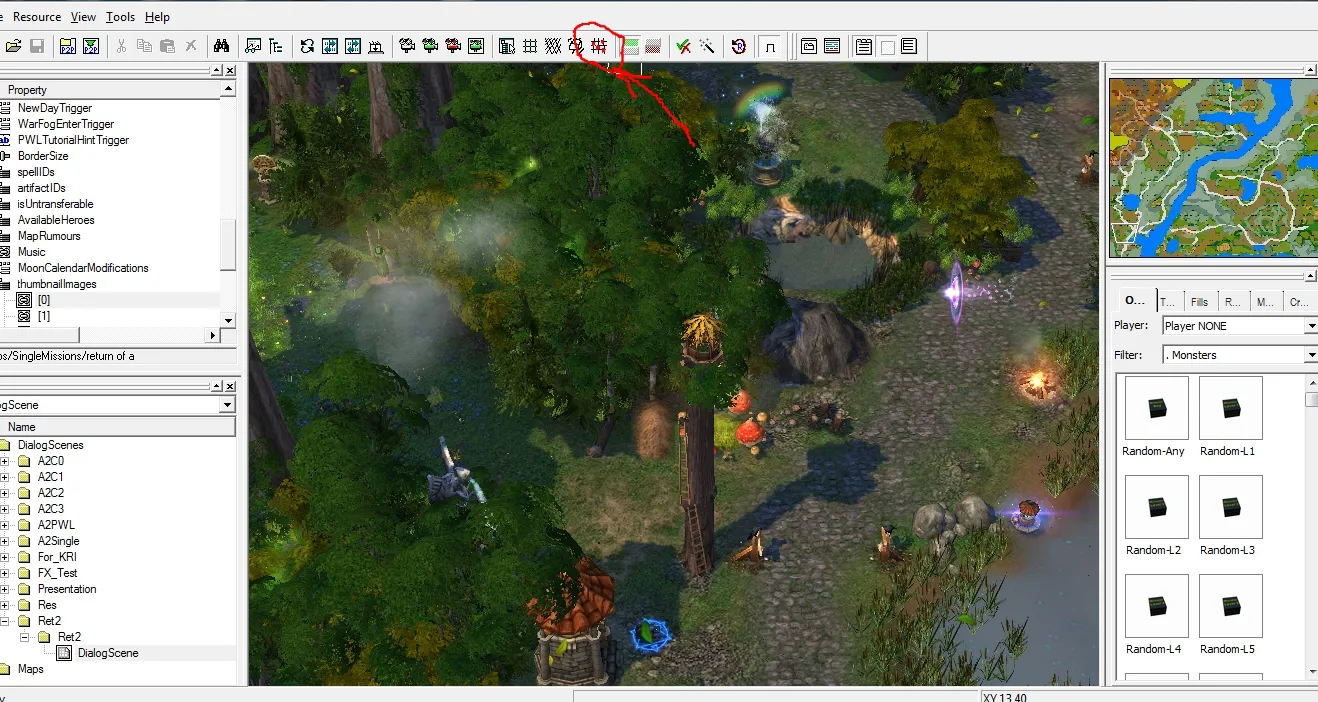
Task: Collapse the top-level Ret2 folder node
Action: coord(5,621)
